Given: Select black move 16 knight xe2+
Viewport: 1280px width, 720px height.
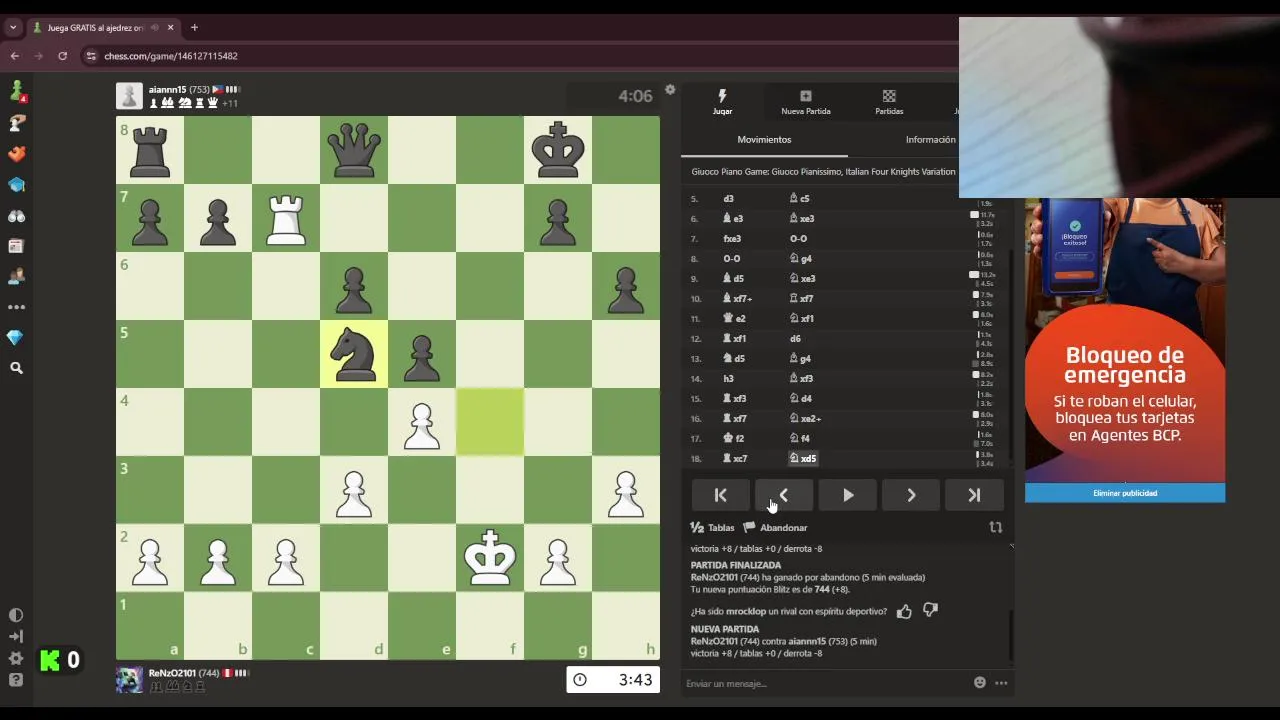Looking at the screenshot, I should (x=805, y=419).
